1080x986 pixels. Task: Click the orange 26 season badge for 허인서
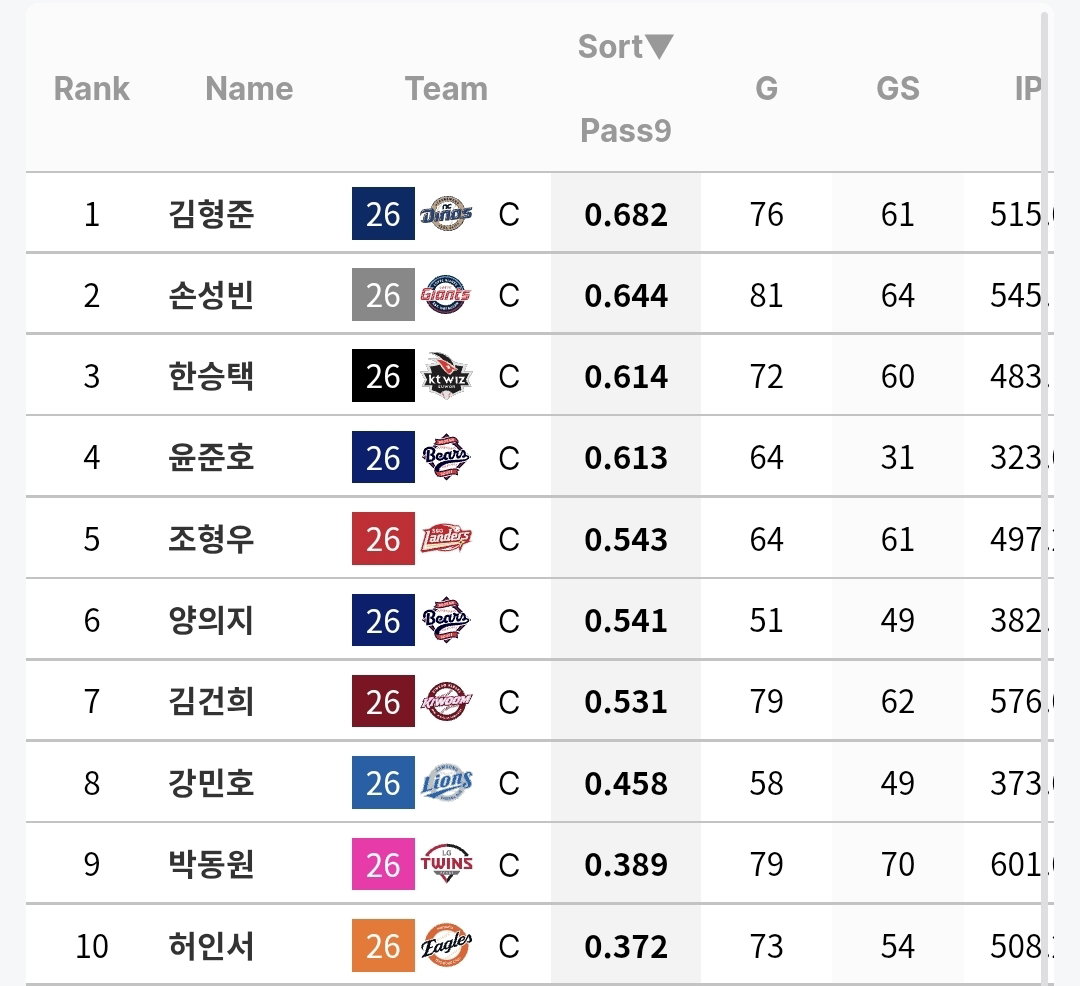383,945
